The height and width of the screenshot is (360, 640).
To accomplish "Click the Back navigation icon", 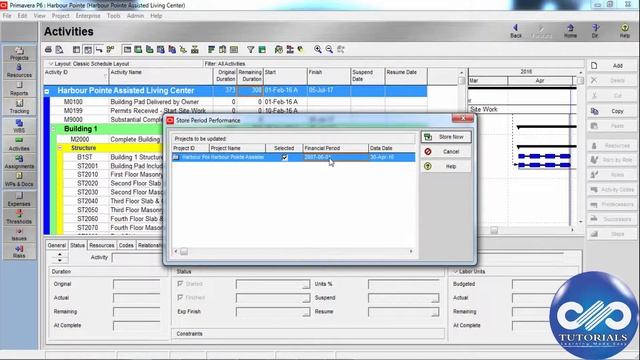I will (516, 31).
